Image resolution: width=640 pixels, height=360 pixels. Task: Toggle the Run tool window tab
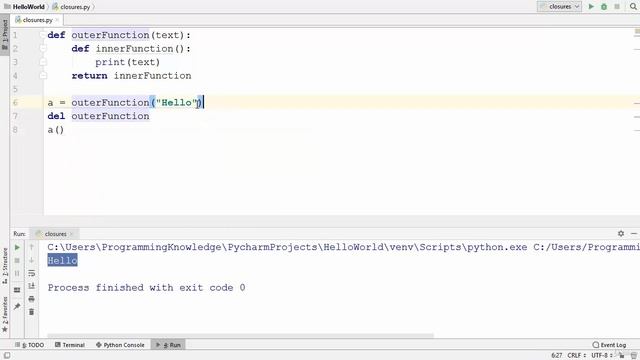coord(168,345)
